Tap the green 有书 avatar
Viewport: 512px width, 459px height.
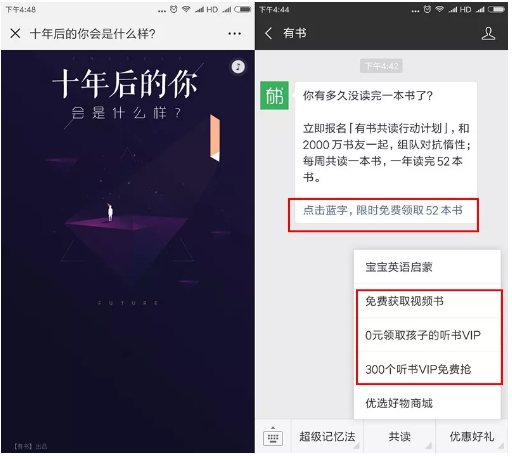click(x=274, y=96)
